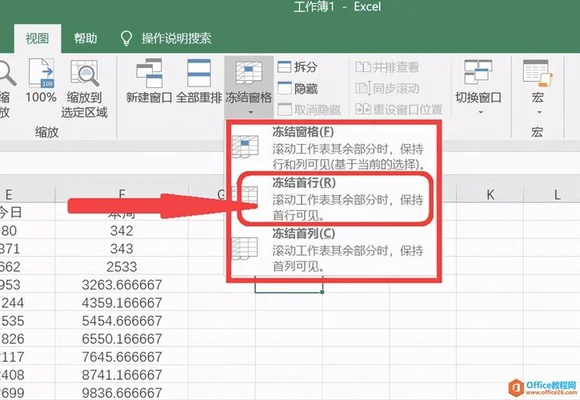Expand the 宏 dropdown arrow
Viewport: 580px width, 400px height.
point(539,112)
